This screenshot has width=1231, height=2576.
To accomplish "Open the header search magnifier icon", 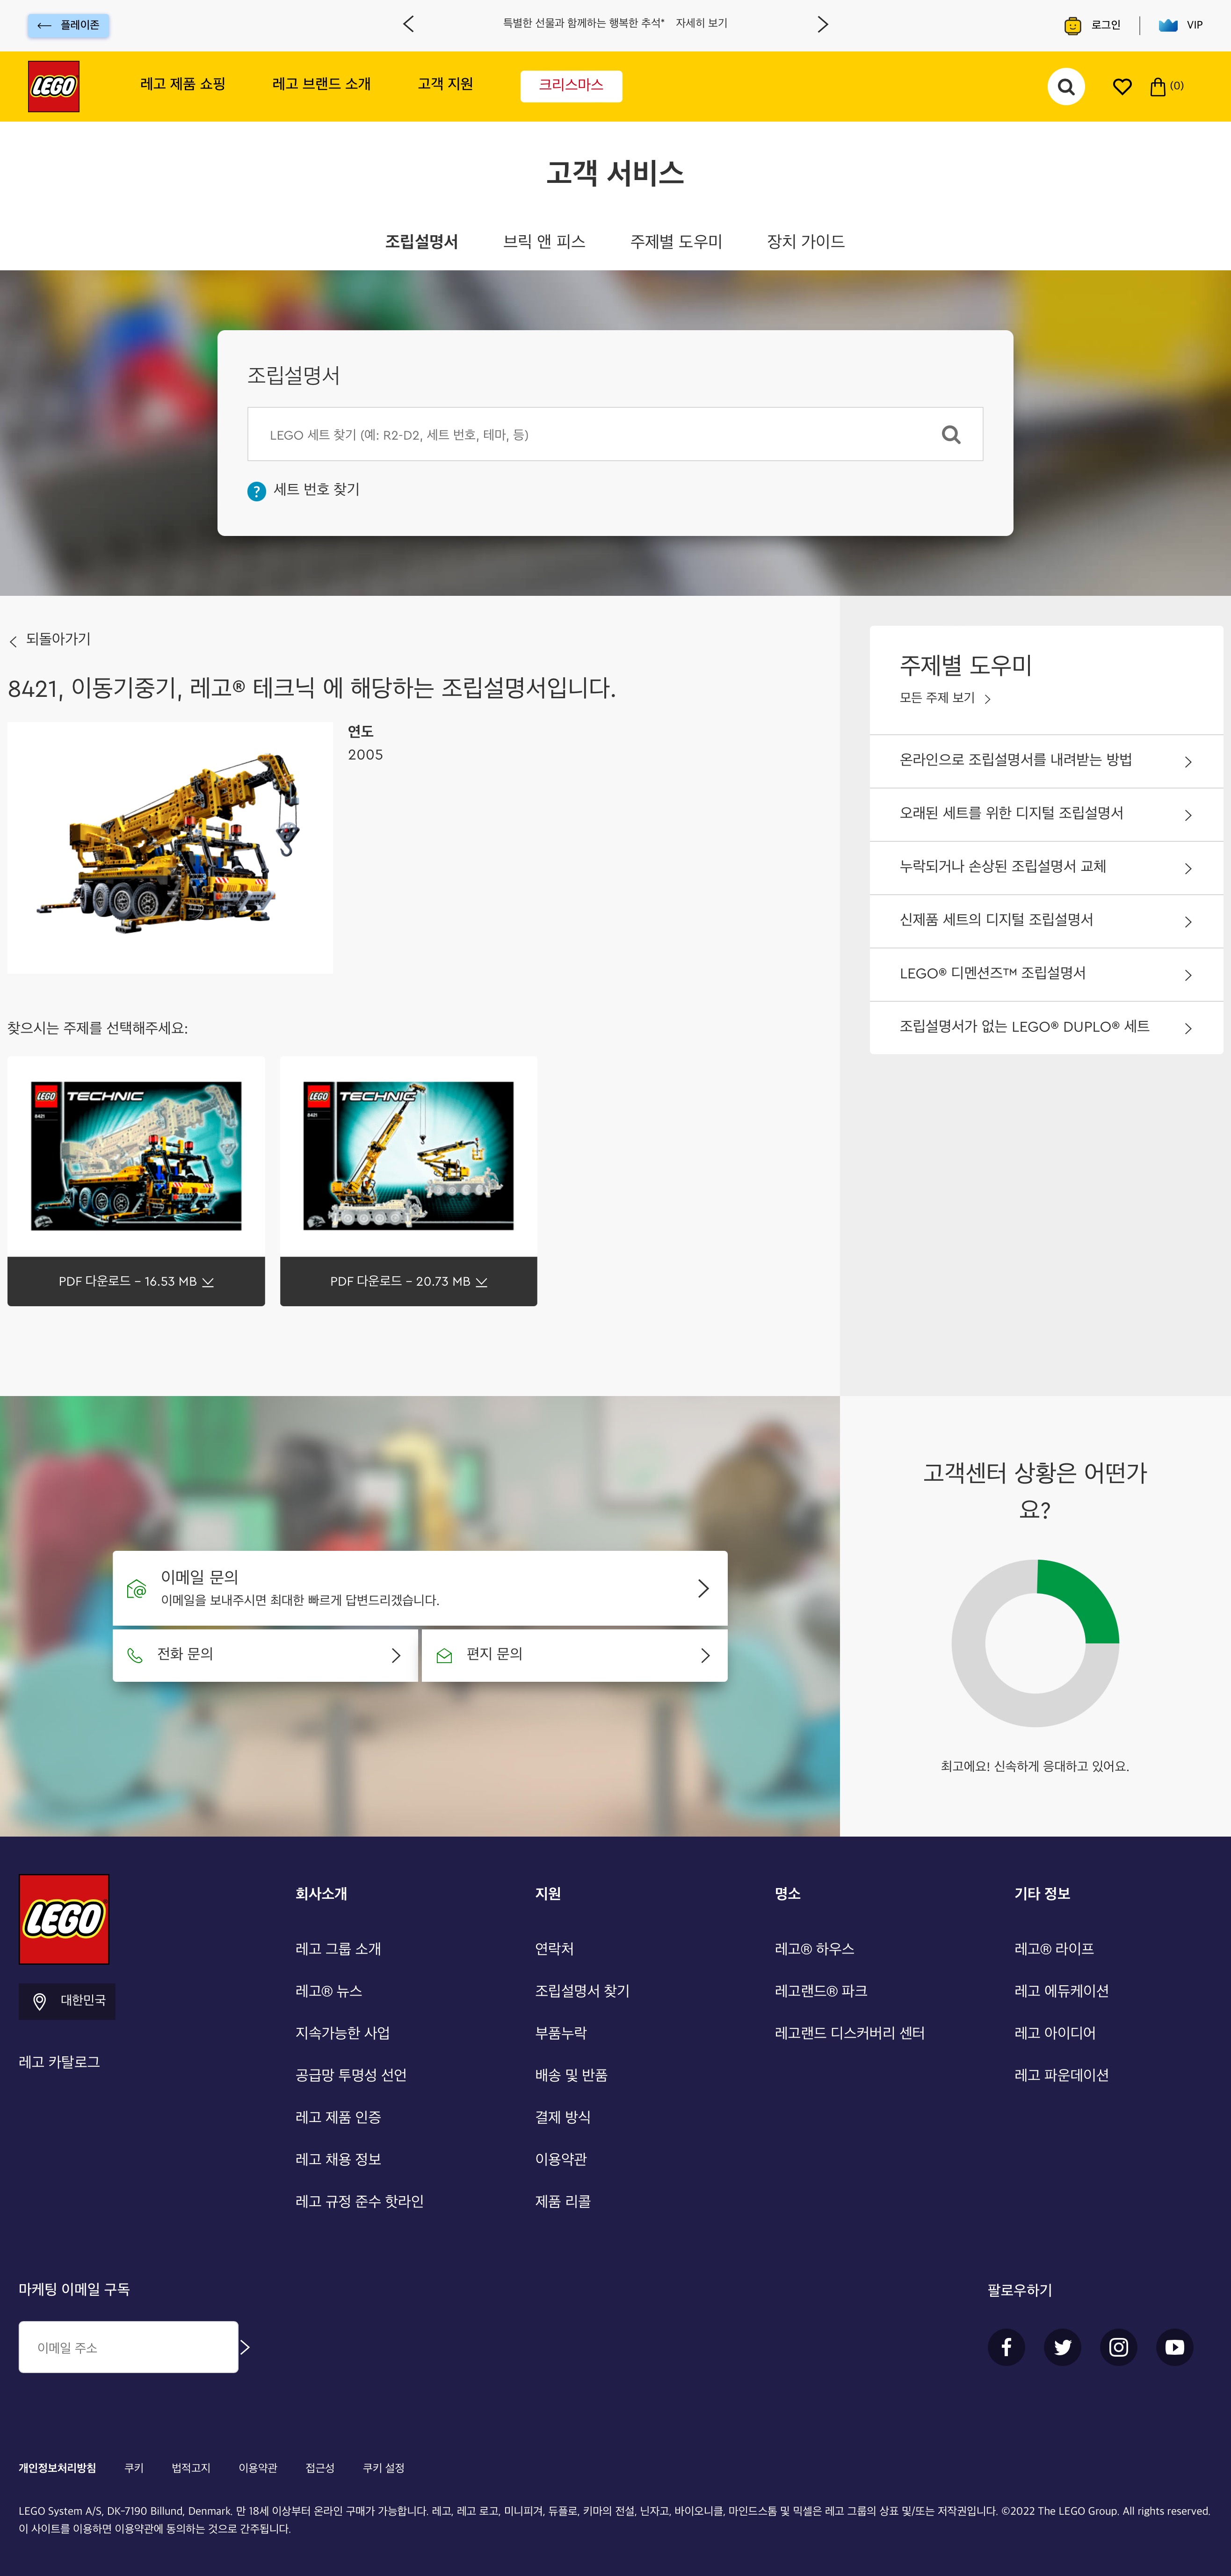I will pos(1065,87).
